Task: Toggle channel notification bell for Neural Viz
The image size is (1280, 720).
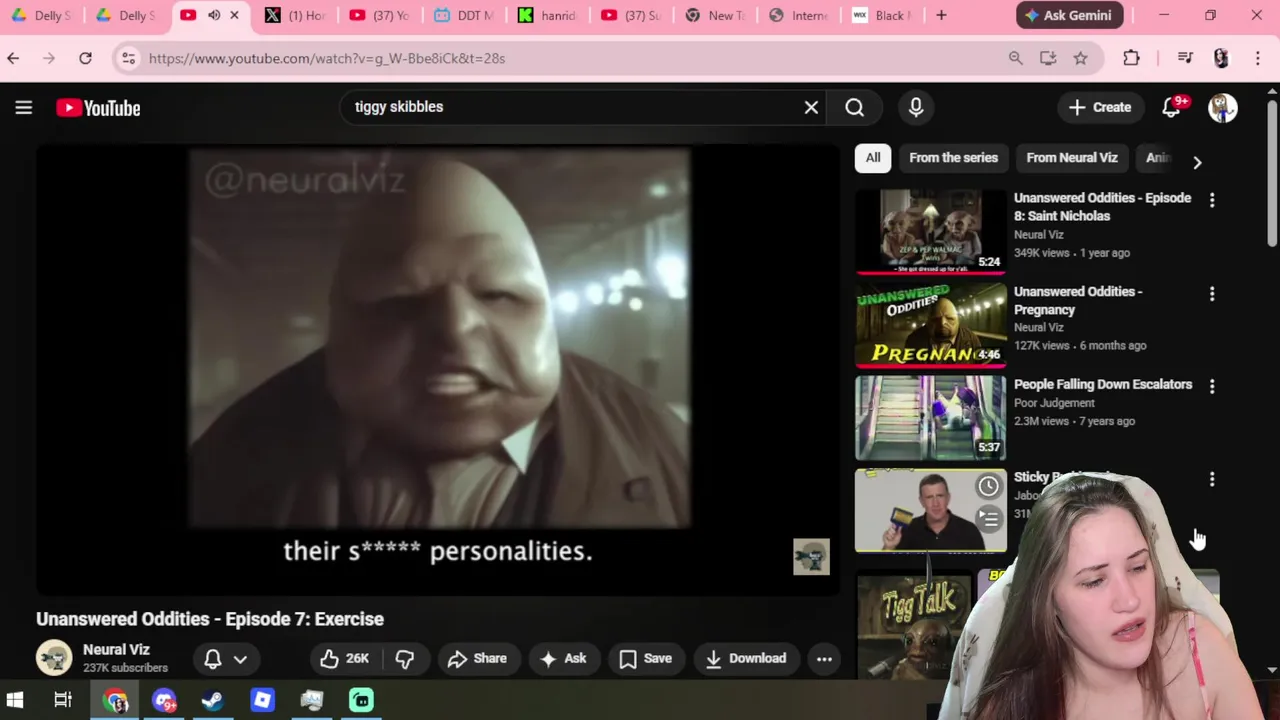Action: click(x=213, y=659)
